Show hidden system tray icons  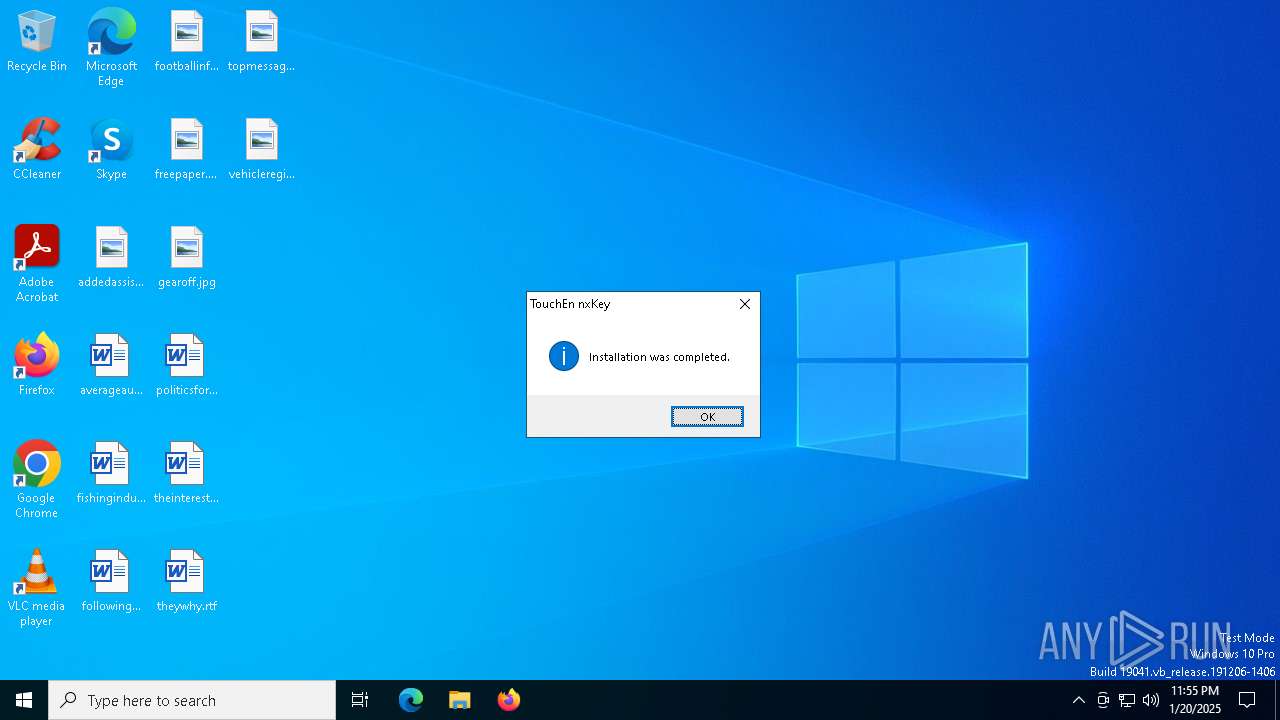(x=1078, y=700)
